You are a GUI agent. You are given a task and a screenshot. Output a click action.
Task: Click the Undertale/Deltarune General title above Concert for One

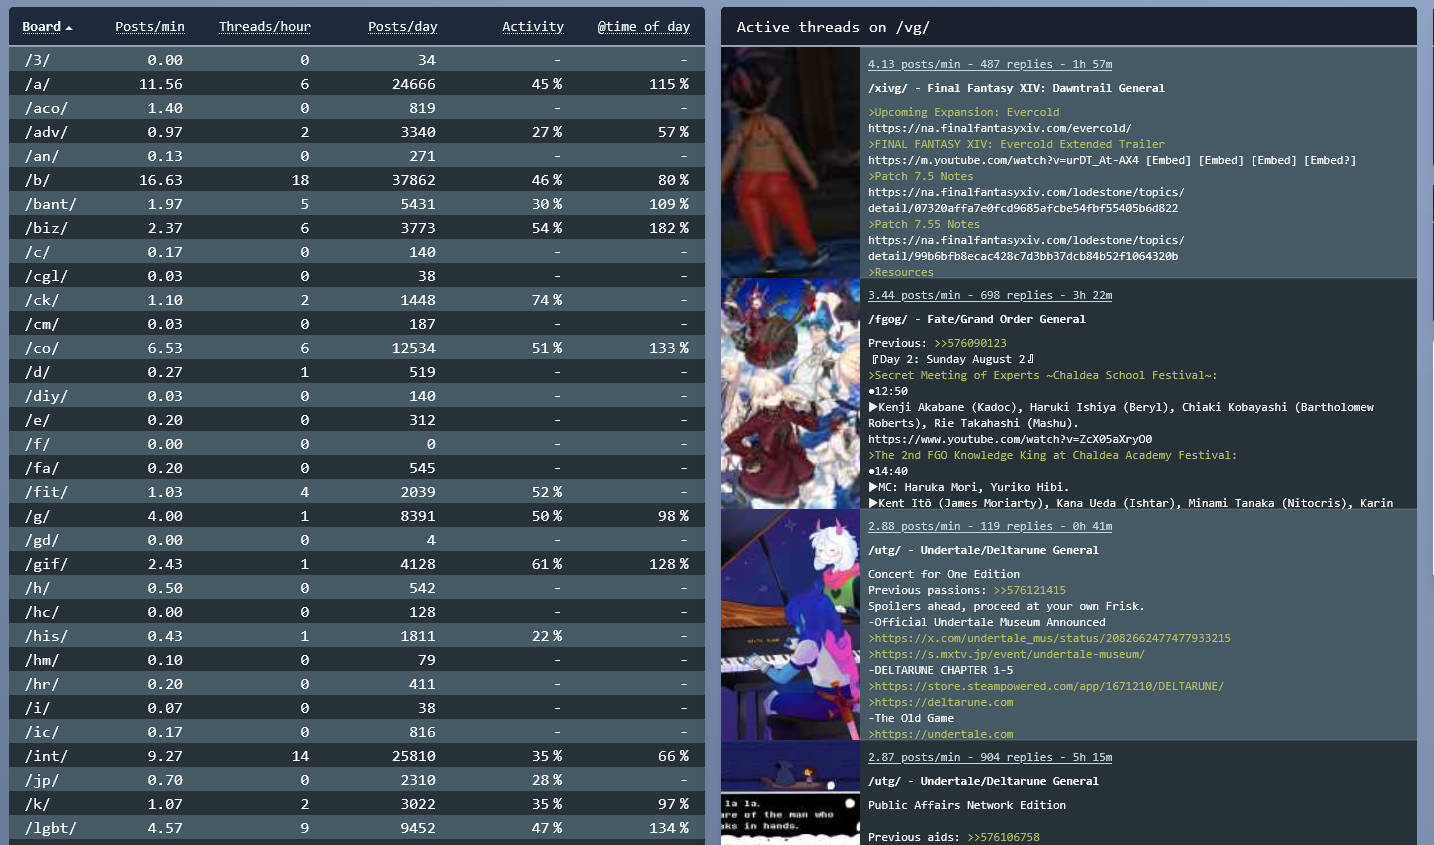[983, 550]
